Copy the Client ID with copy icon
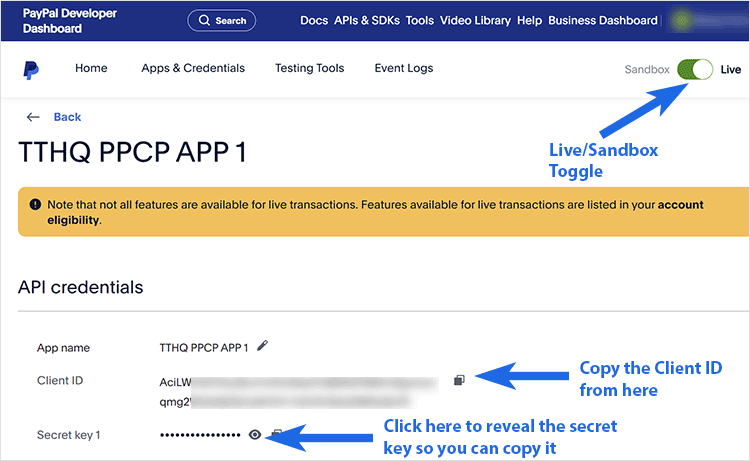Viewport: 750px width, 461px height. coord(459,380)
